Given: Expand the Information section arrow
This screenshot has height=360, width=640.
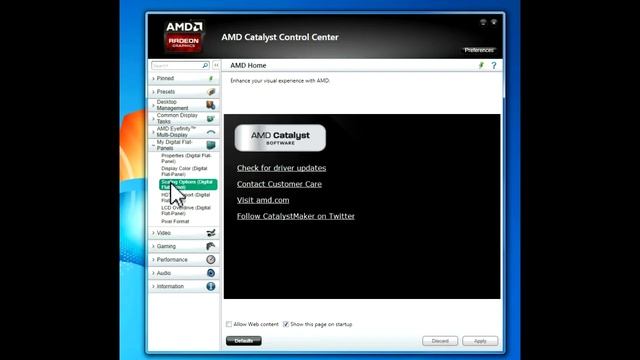Looking at the screenshot, I should [x=153, y=287].
